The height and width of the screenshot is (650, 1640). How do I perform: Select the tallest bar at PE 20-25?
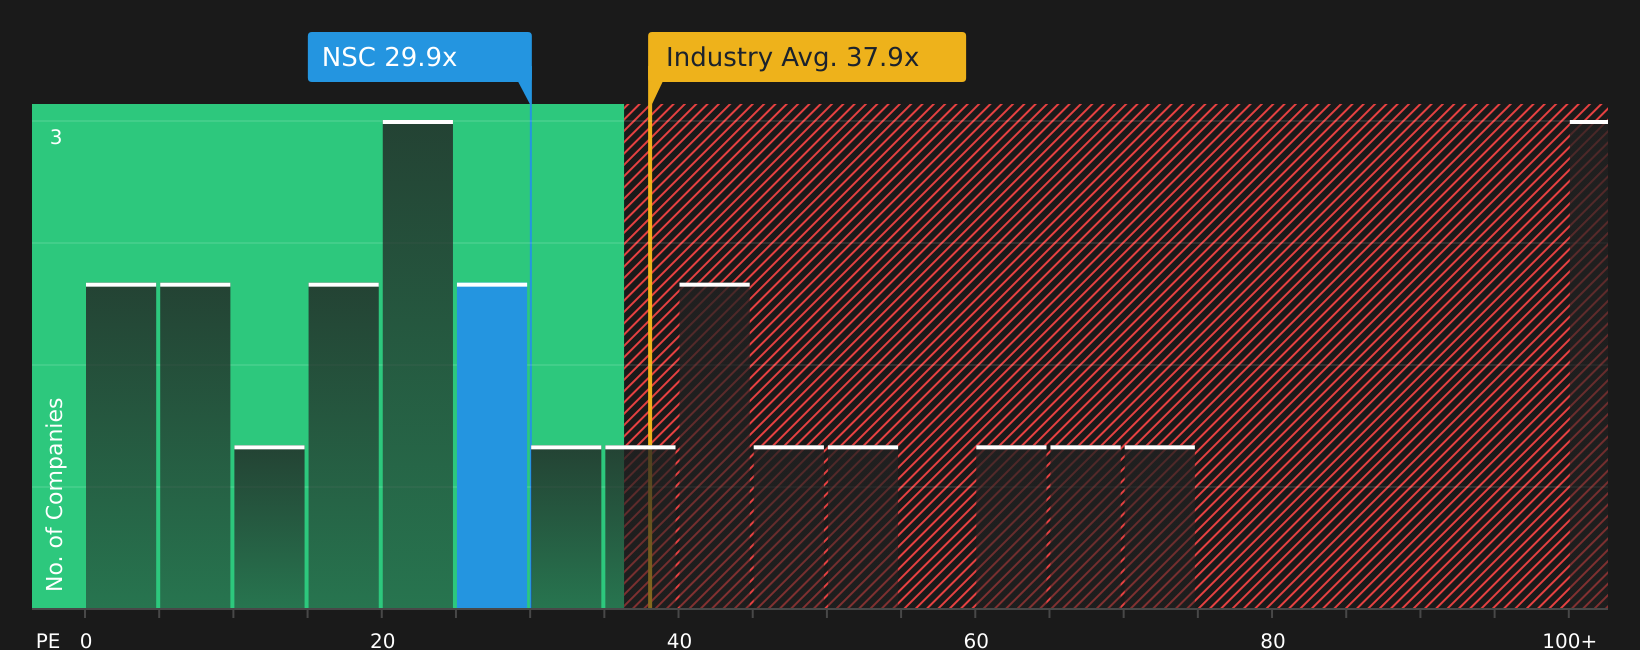click(418, 364)
